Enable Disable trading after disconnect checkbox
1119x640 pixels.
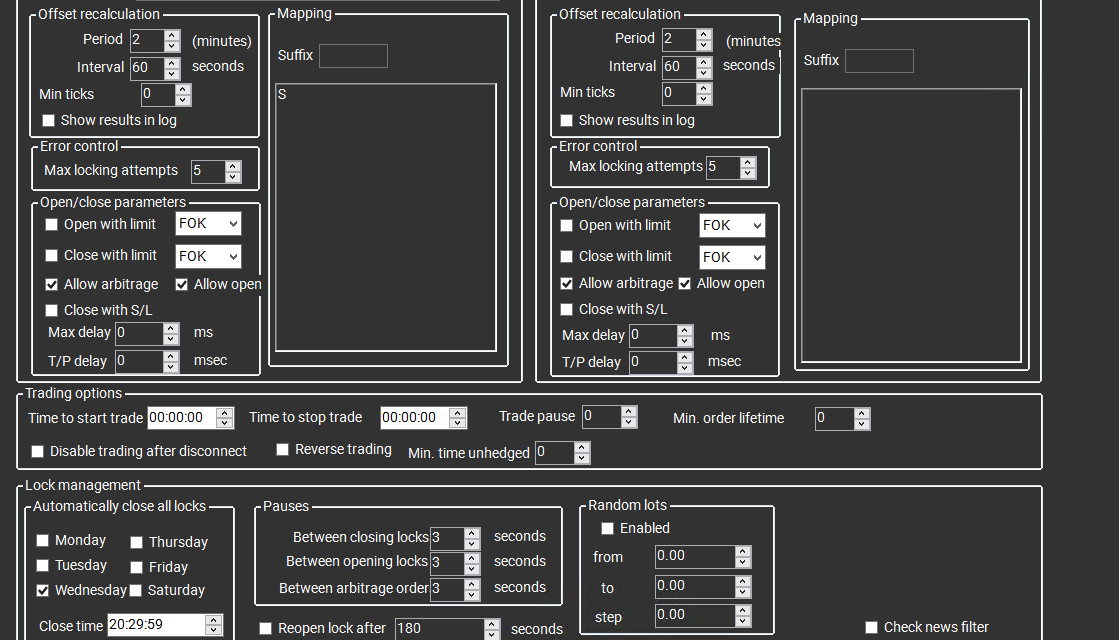pos(38,451)
